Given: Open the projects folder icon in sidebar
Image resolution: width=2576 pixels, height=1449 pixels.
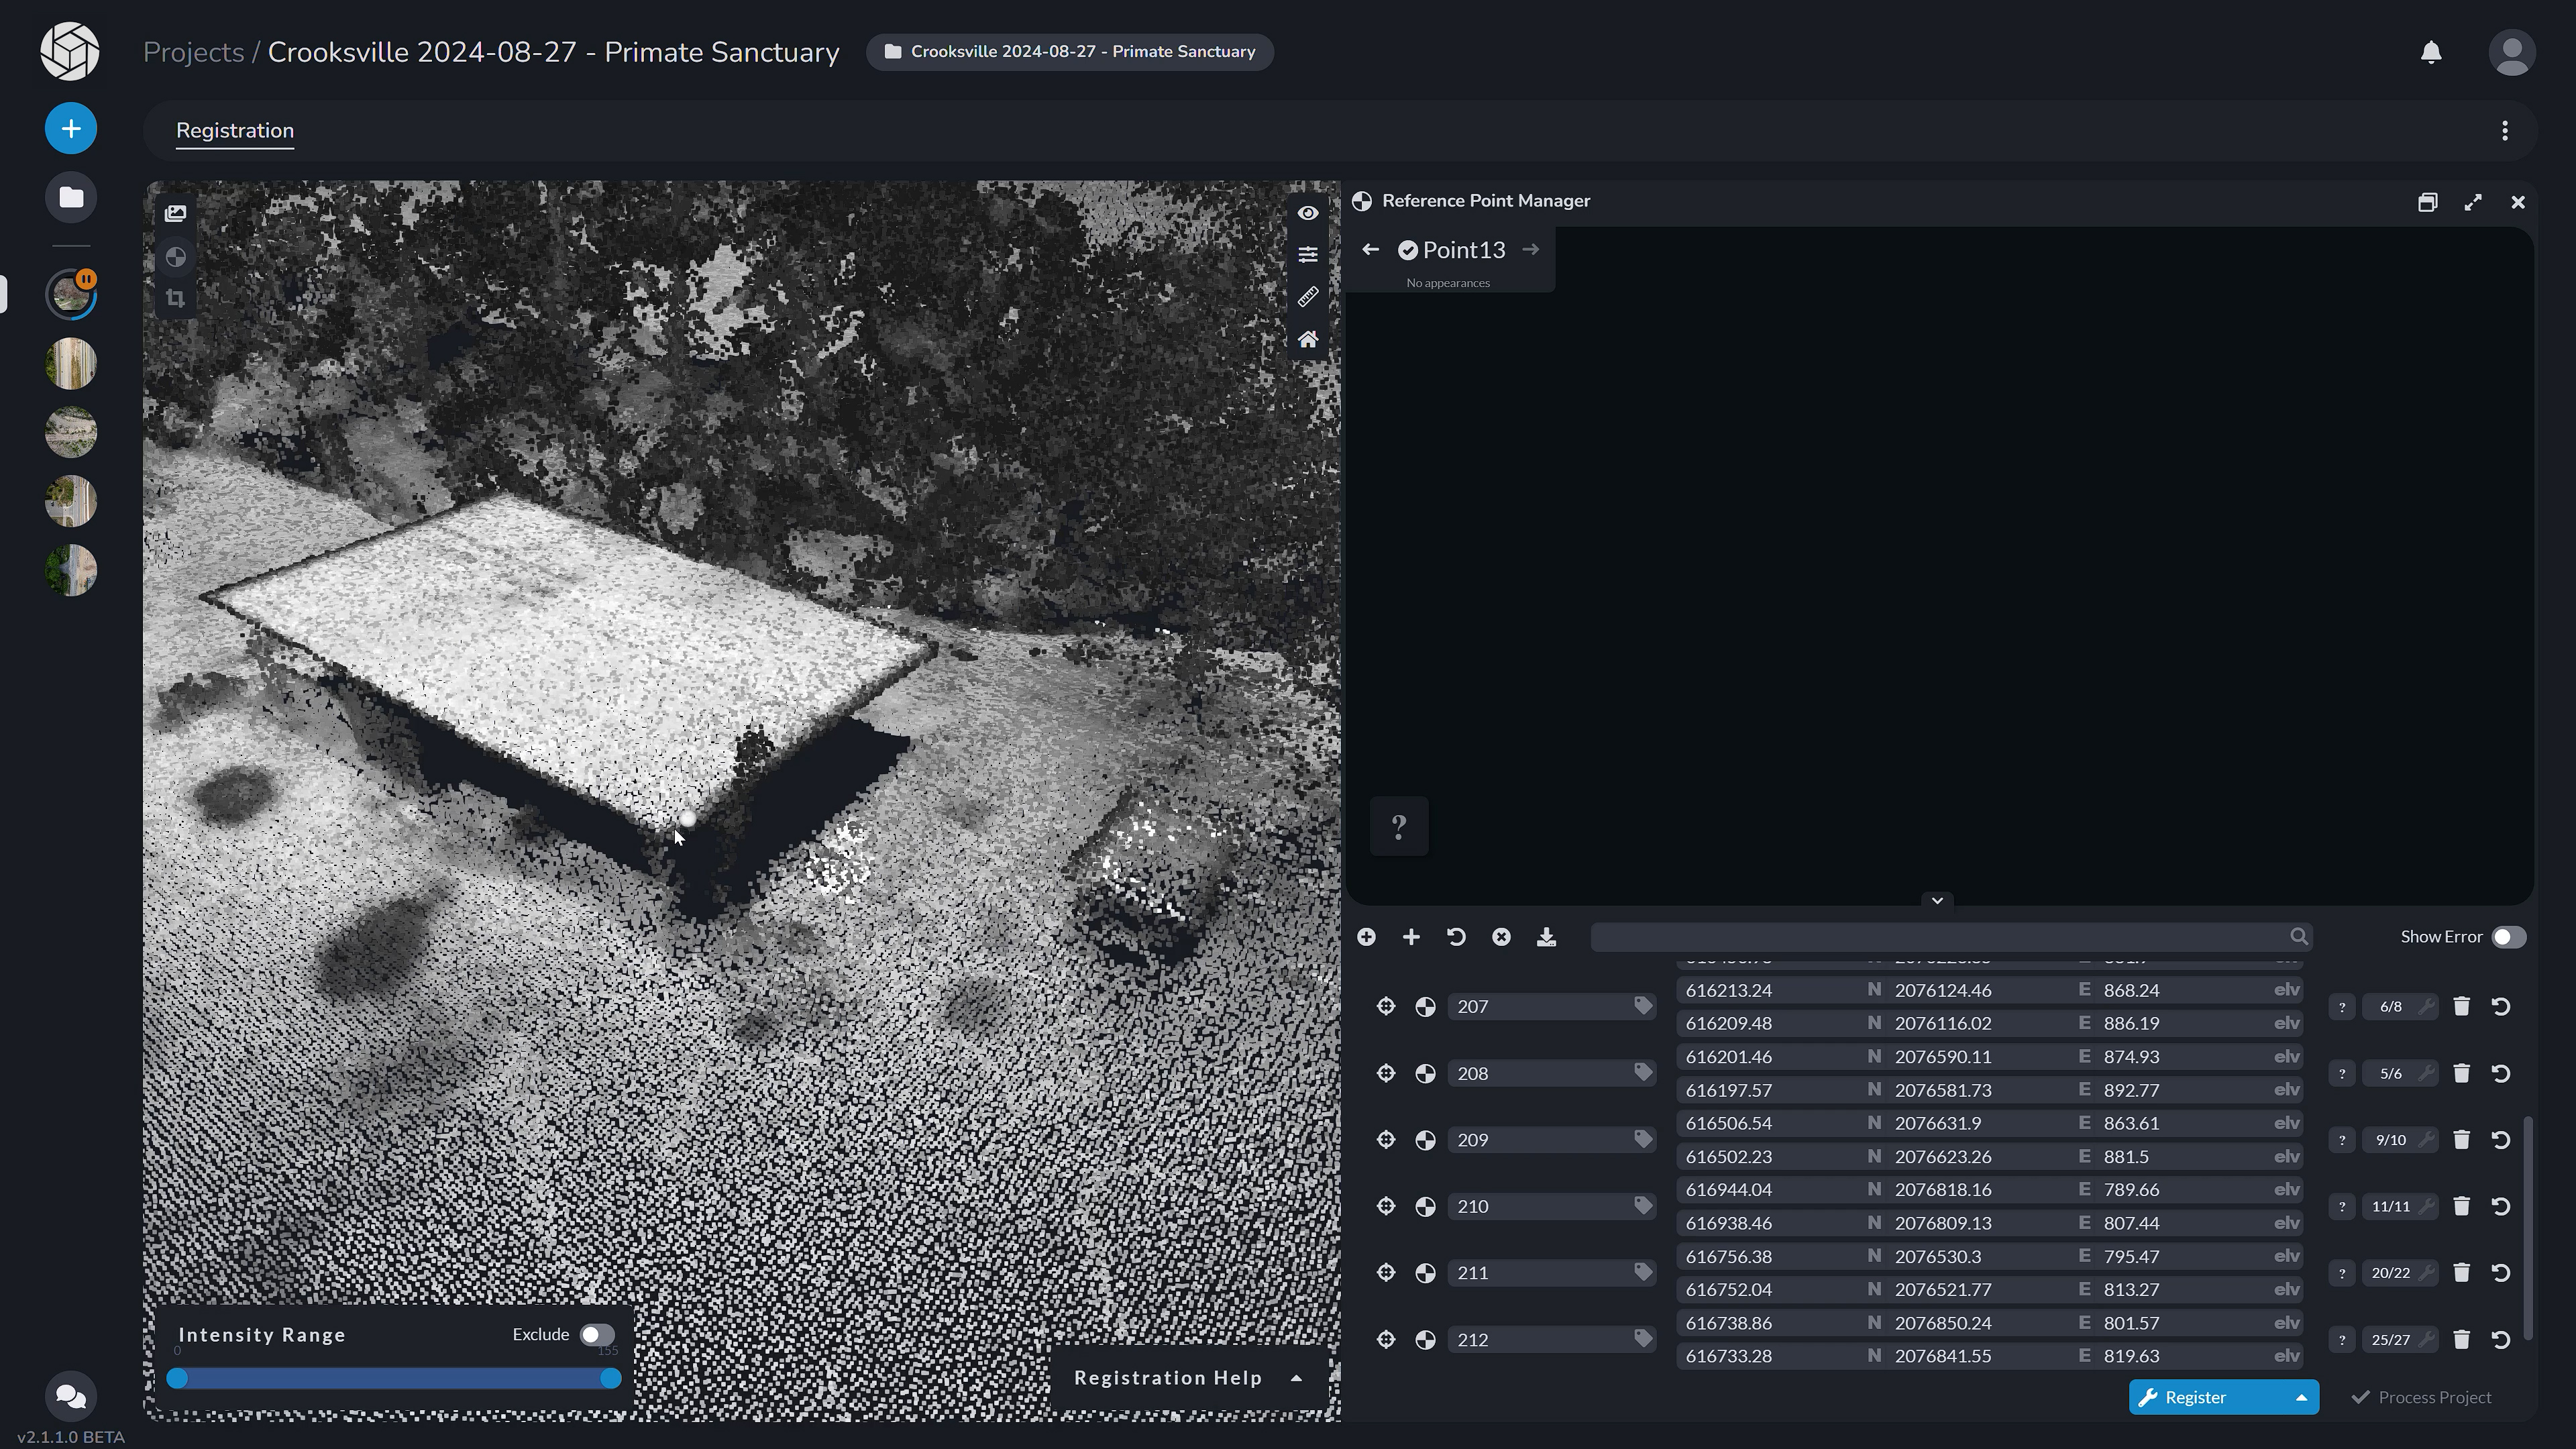Looking at the screenshot, I should click(x=71, y=197).
